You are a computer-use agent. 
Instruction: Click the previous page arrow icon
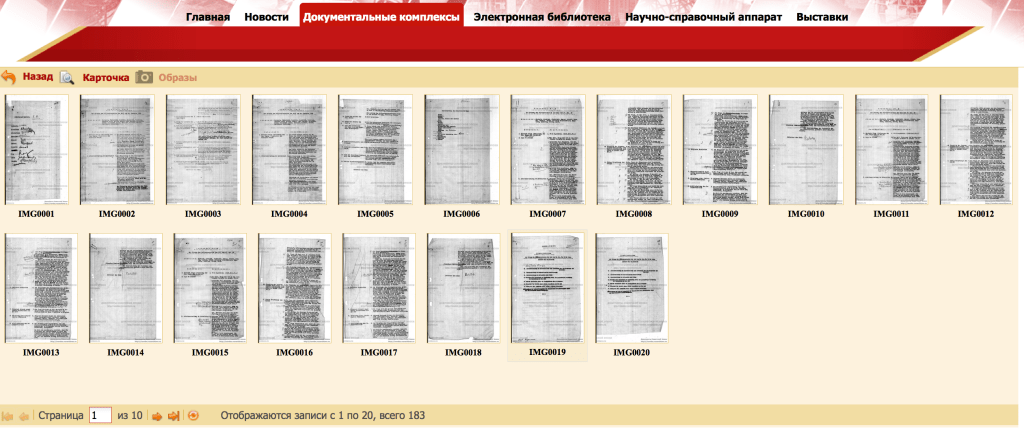click(x=24, y=415)
